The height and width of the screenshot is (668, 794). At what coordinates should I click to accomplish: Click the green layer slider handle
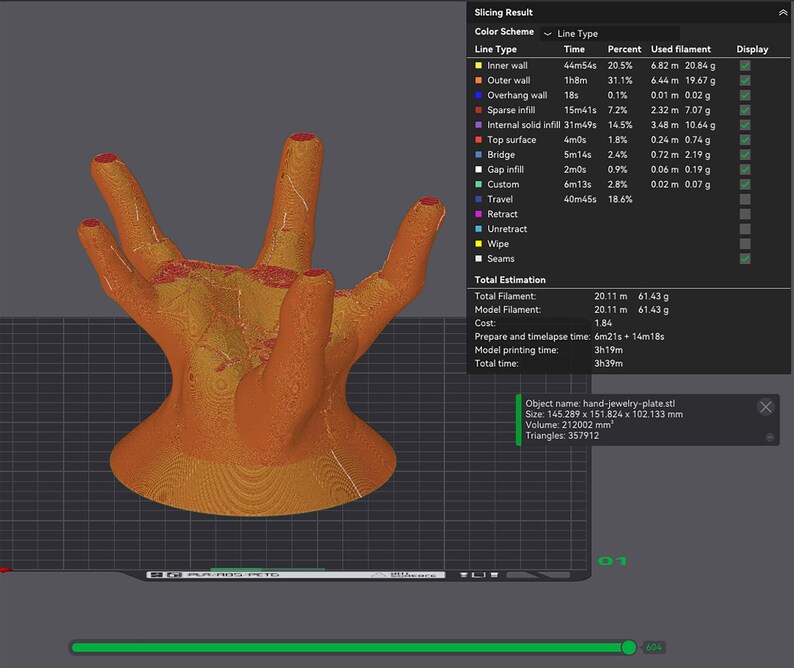[x=628, y=647]
